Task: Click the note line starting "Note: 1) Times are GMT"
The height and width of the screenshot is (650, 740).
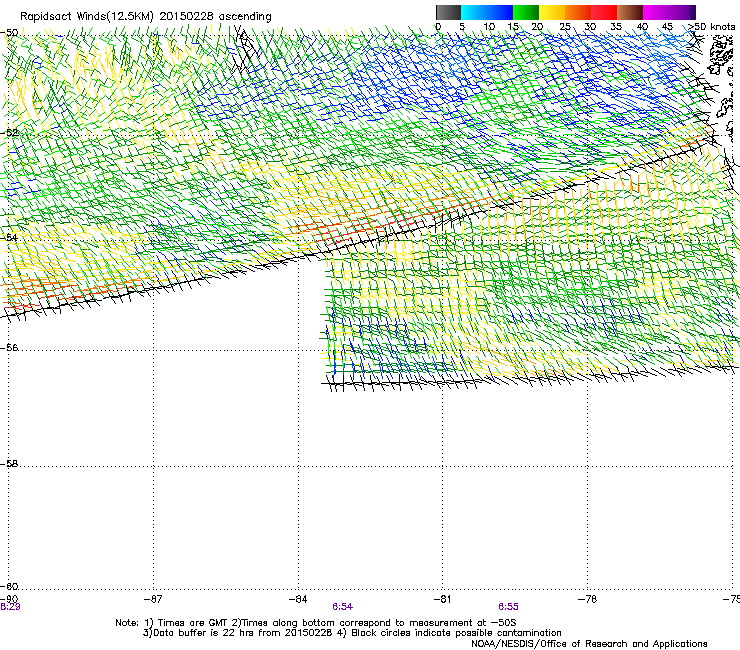Action: tap(316, 623)
